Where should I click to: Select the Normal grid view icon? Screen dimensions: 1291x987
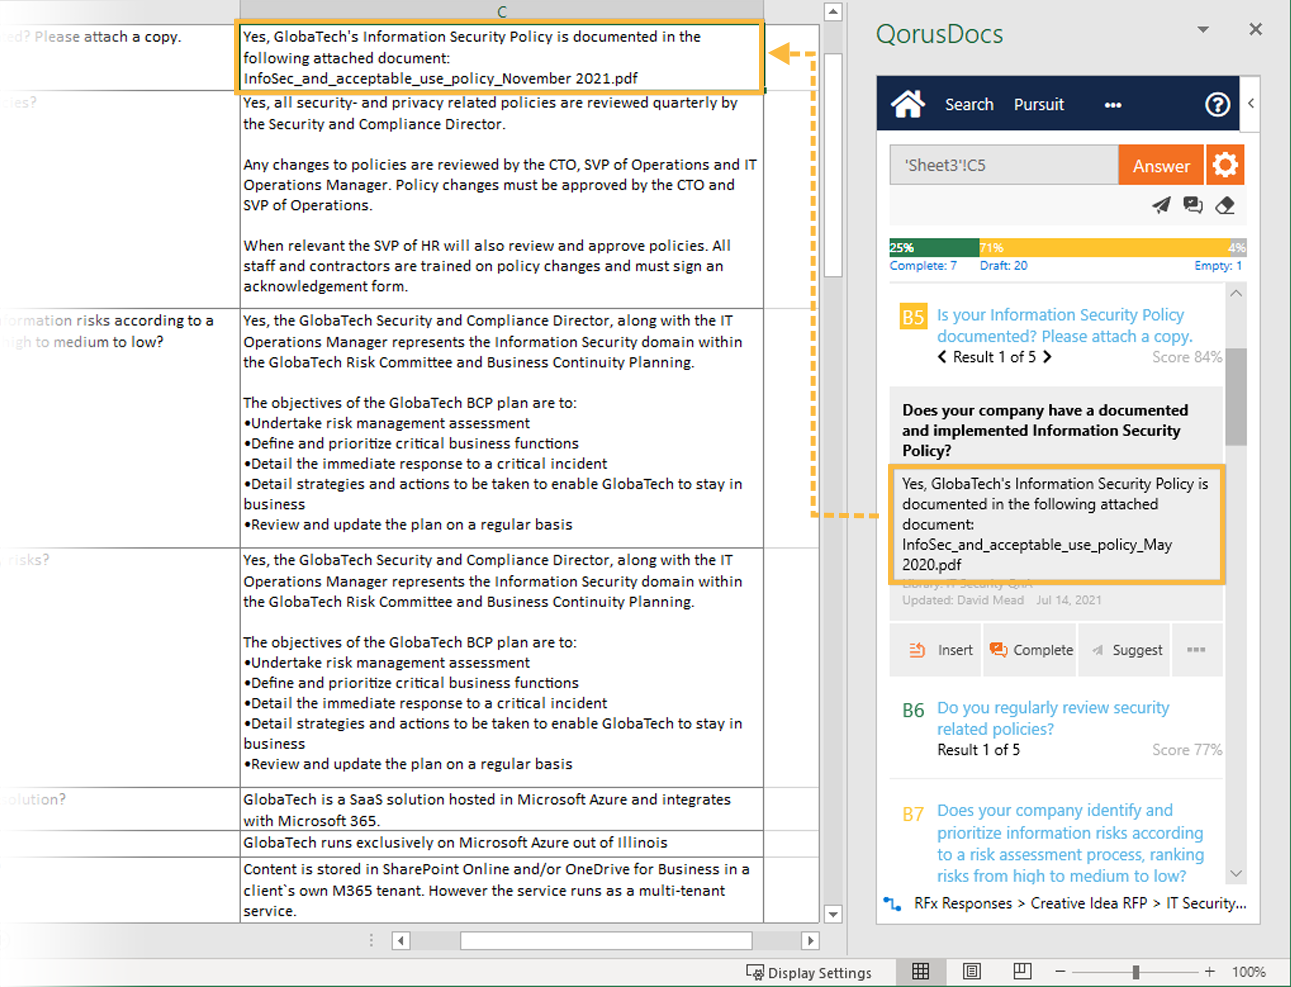tap(920, 971)
